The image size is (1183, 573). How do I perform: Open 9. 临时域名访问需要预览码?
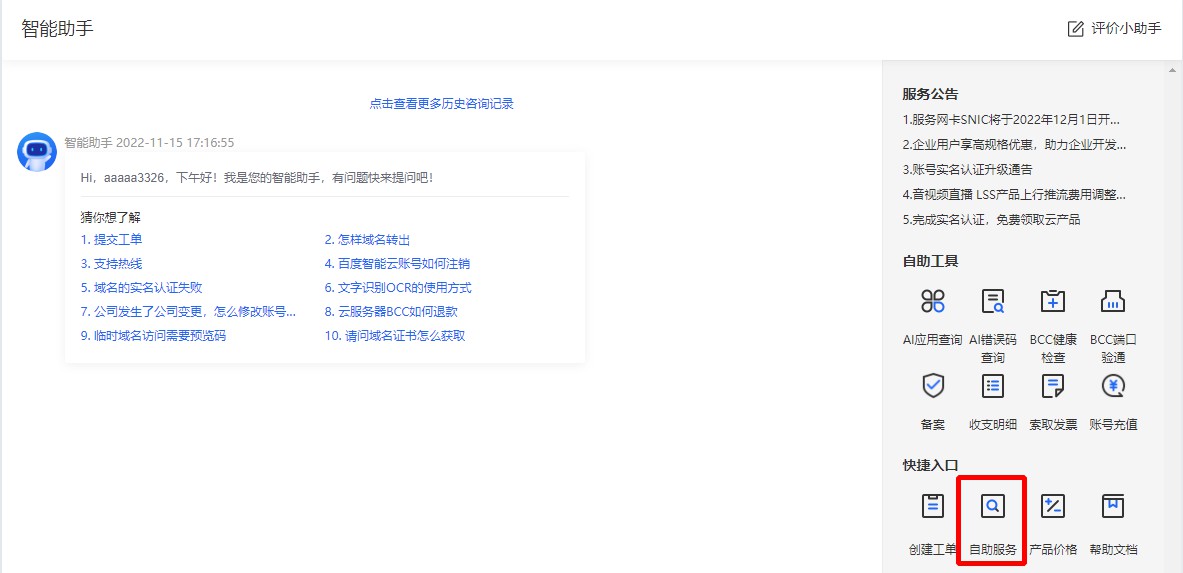click(x=153, y=336)
